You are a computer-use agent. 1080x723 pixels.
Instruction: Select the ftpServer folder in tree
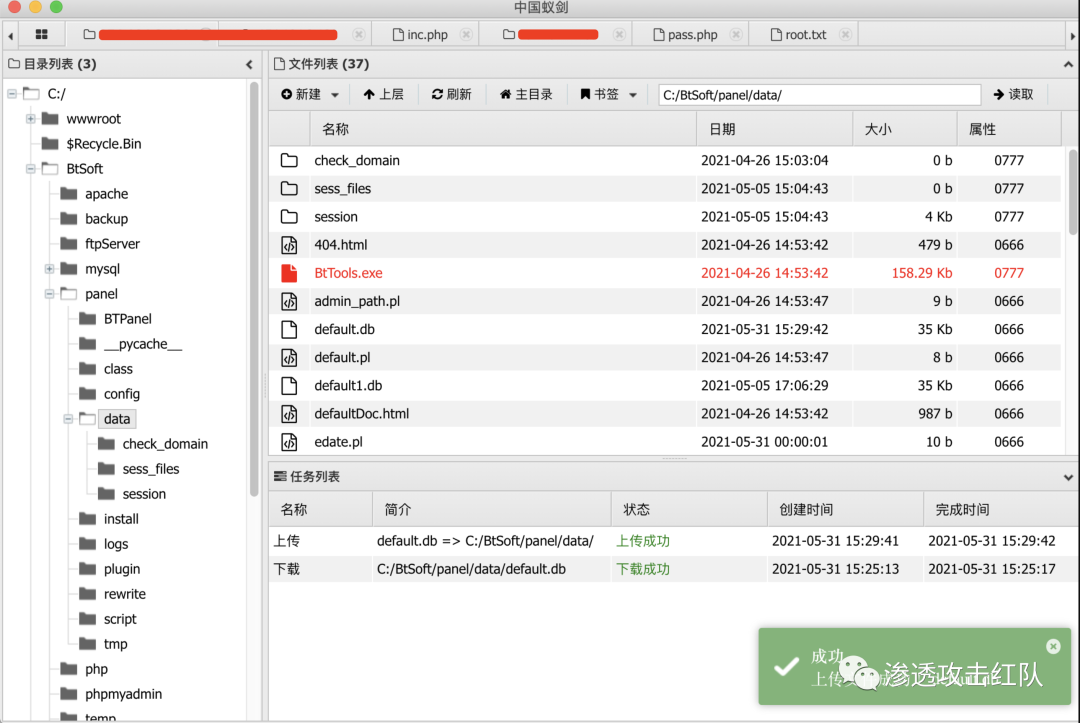tap(112, 244)
